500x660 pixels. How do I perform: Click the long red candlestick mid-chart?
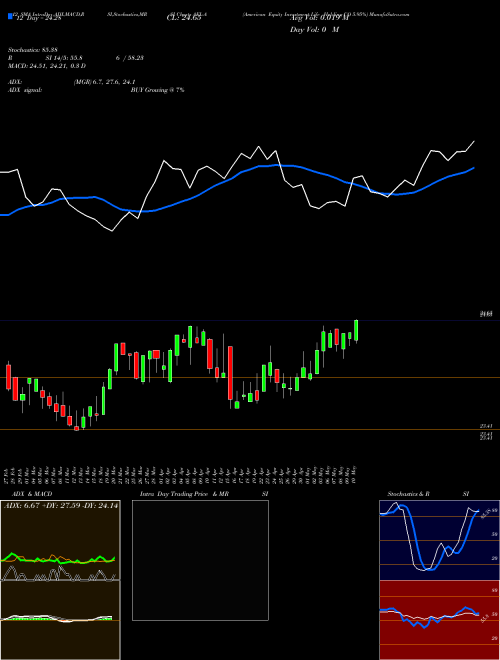[x=230, y=373]
